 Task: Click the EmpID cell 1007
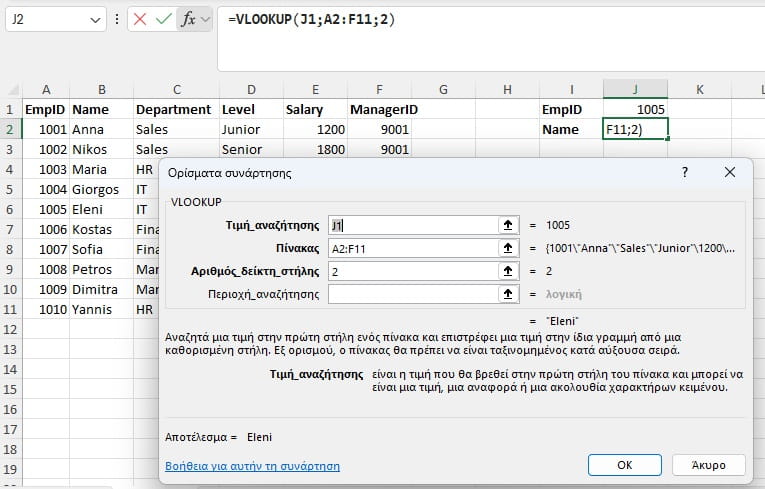pos(46,249)
